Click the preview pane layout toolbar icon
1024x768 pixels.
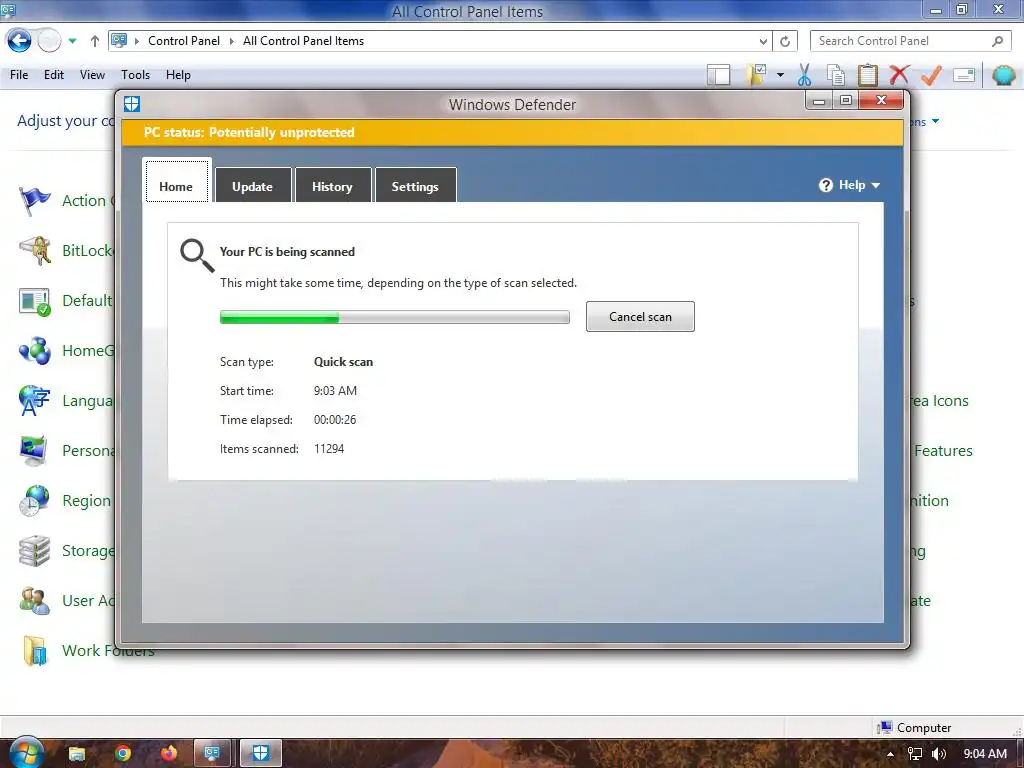tap(718, 75)
